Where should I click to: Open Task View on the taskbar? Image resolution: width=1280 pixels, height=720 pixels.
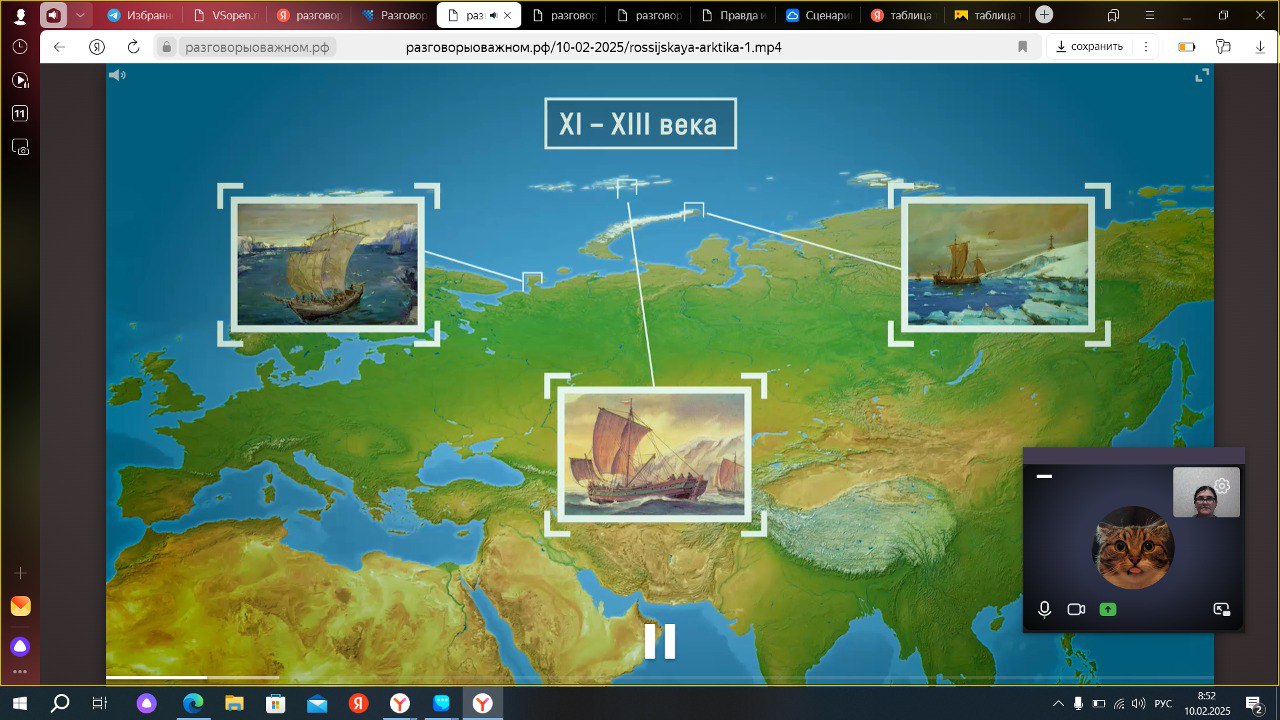pyautogui.click(x=100, y=703)
